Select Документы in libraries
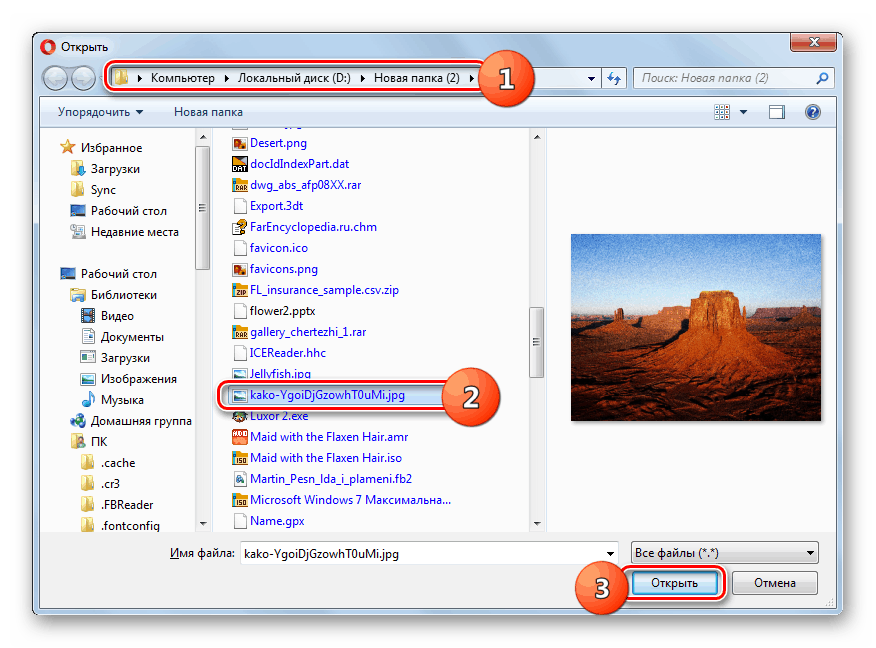 click(x=132, y=337)
